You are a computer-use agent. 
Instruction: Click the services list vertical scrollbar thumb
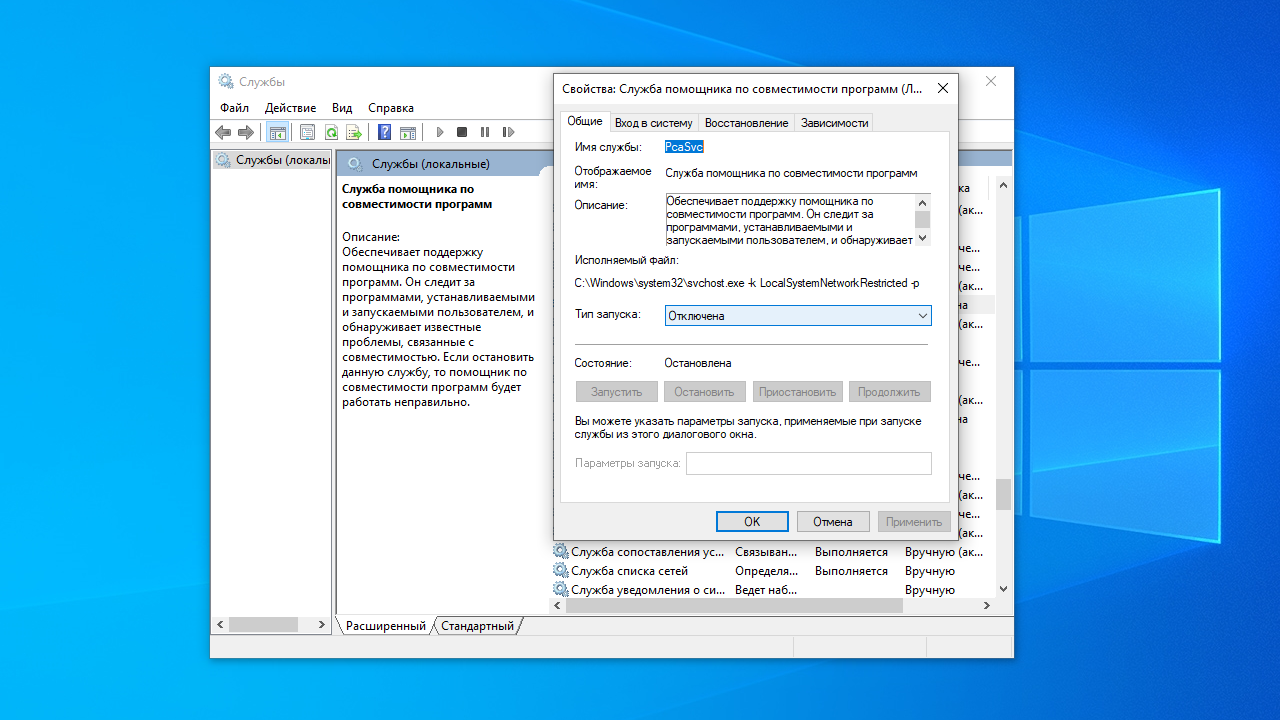(1003, 494)
